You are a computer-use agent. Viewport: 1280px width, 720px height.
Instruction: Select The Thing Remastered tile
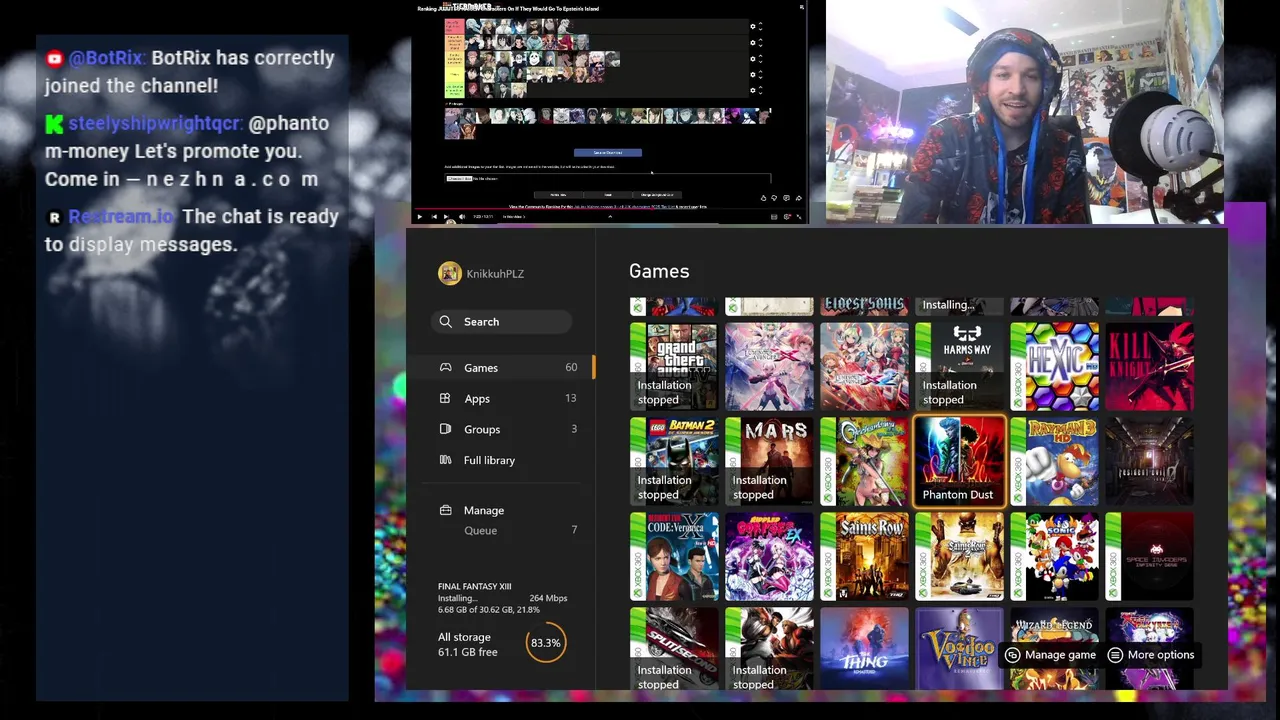point(864,648)
